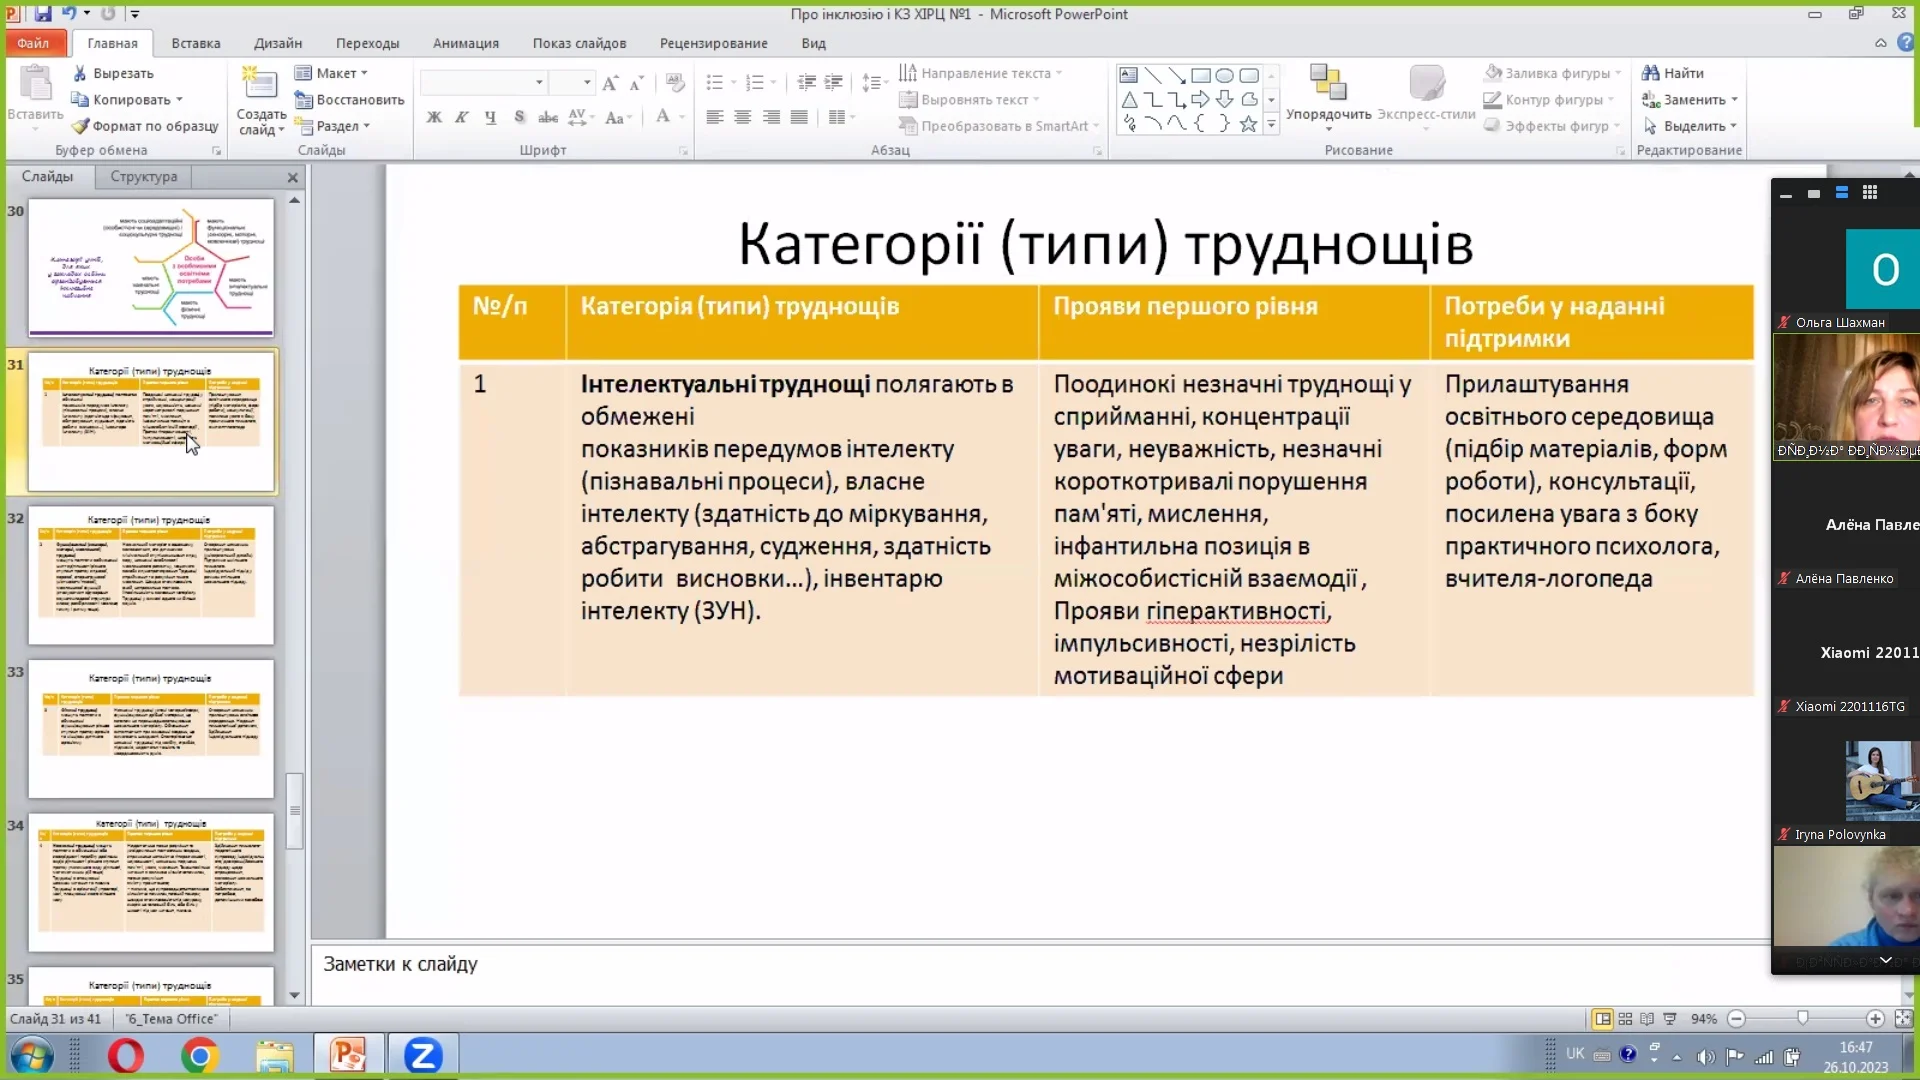Click the zoom slider handle
1920x1080 pixels.
tap(1802, 1018)
